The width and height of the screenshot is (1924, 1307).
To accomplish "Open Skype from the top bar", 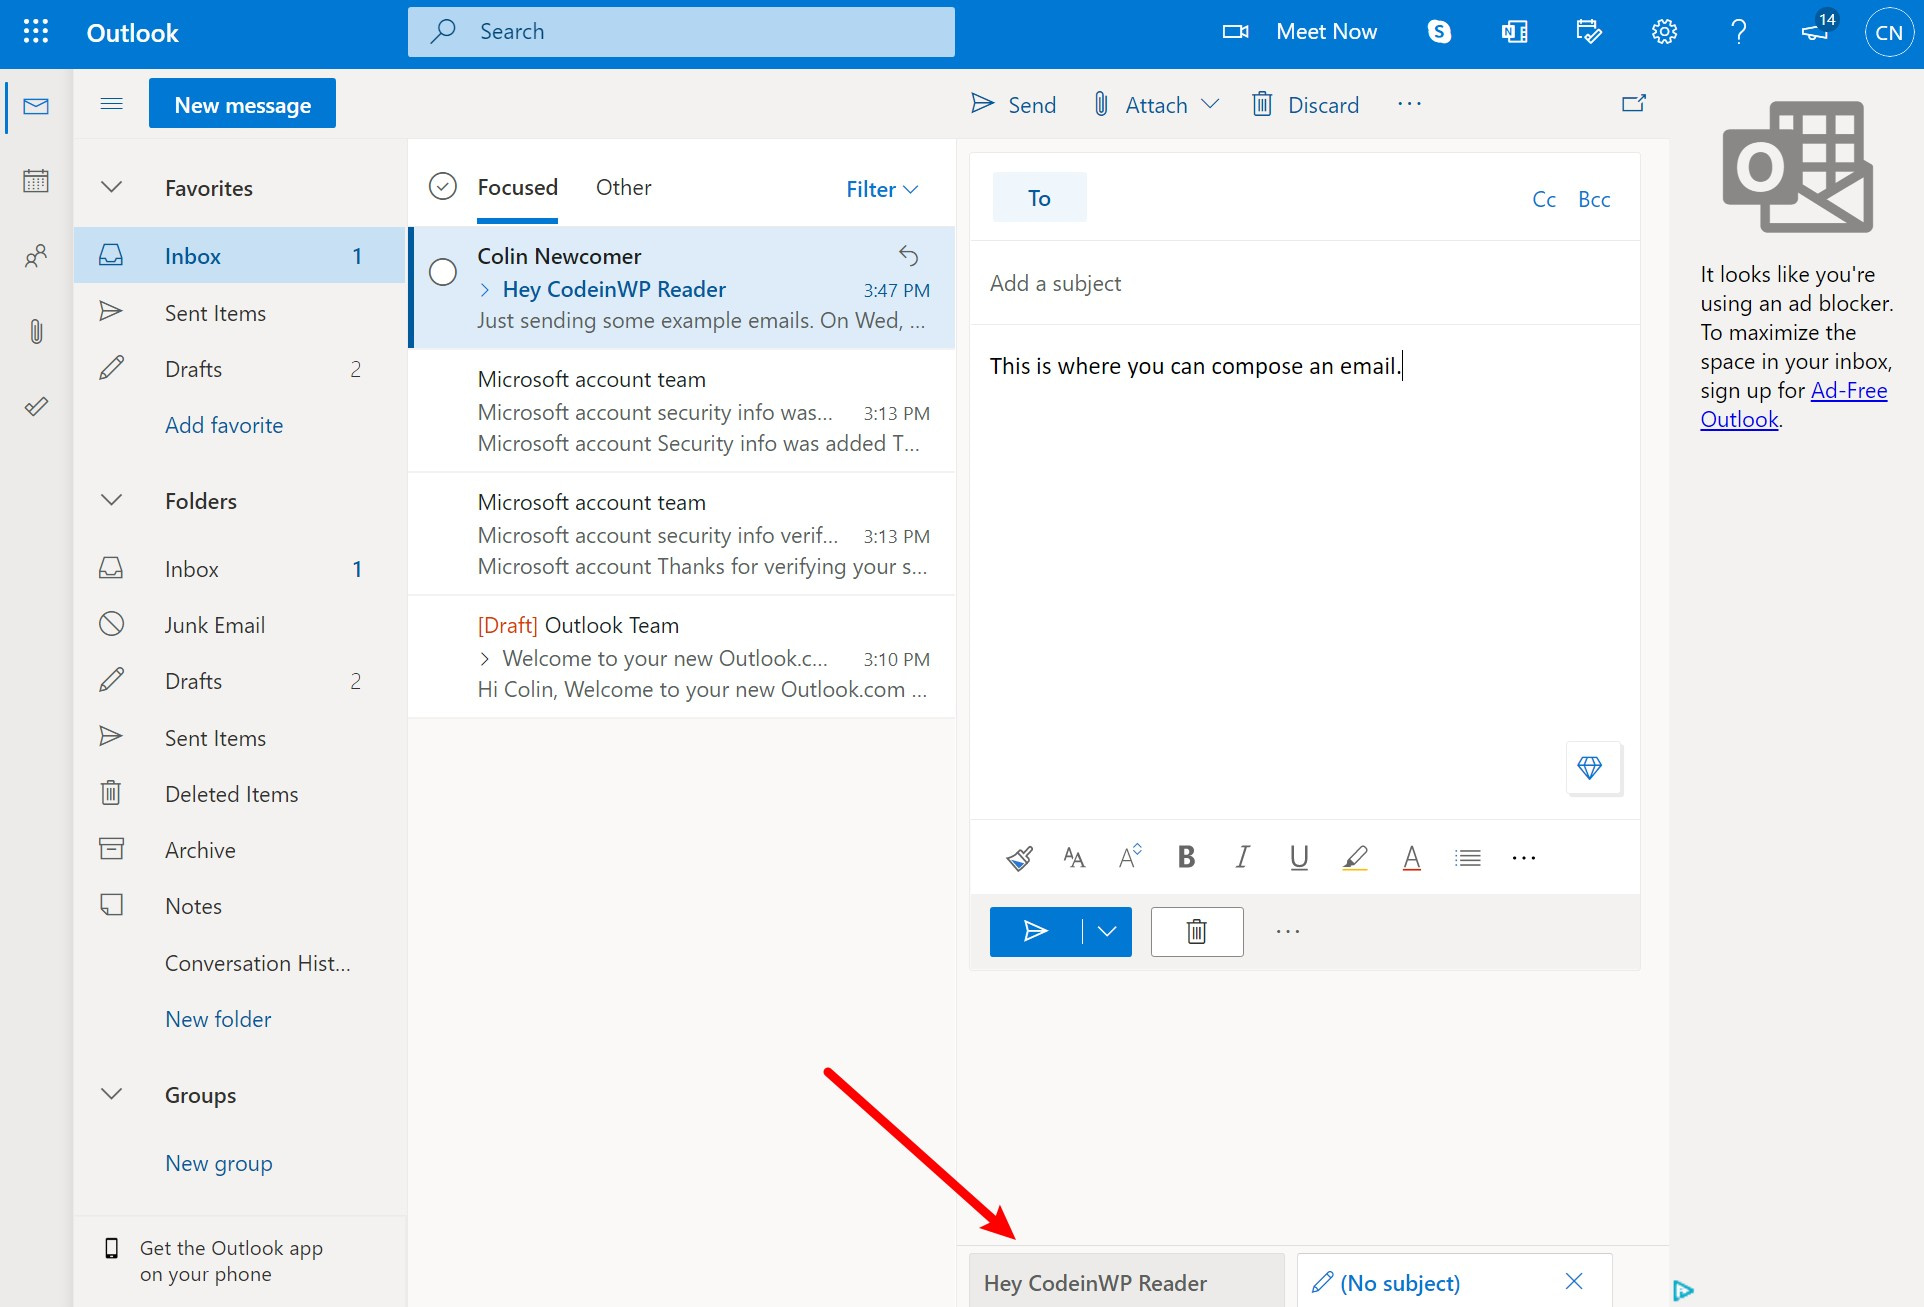I will coord(1439,31).
